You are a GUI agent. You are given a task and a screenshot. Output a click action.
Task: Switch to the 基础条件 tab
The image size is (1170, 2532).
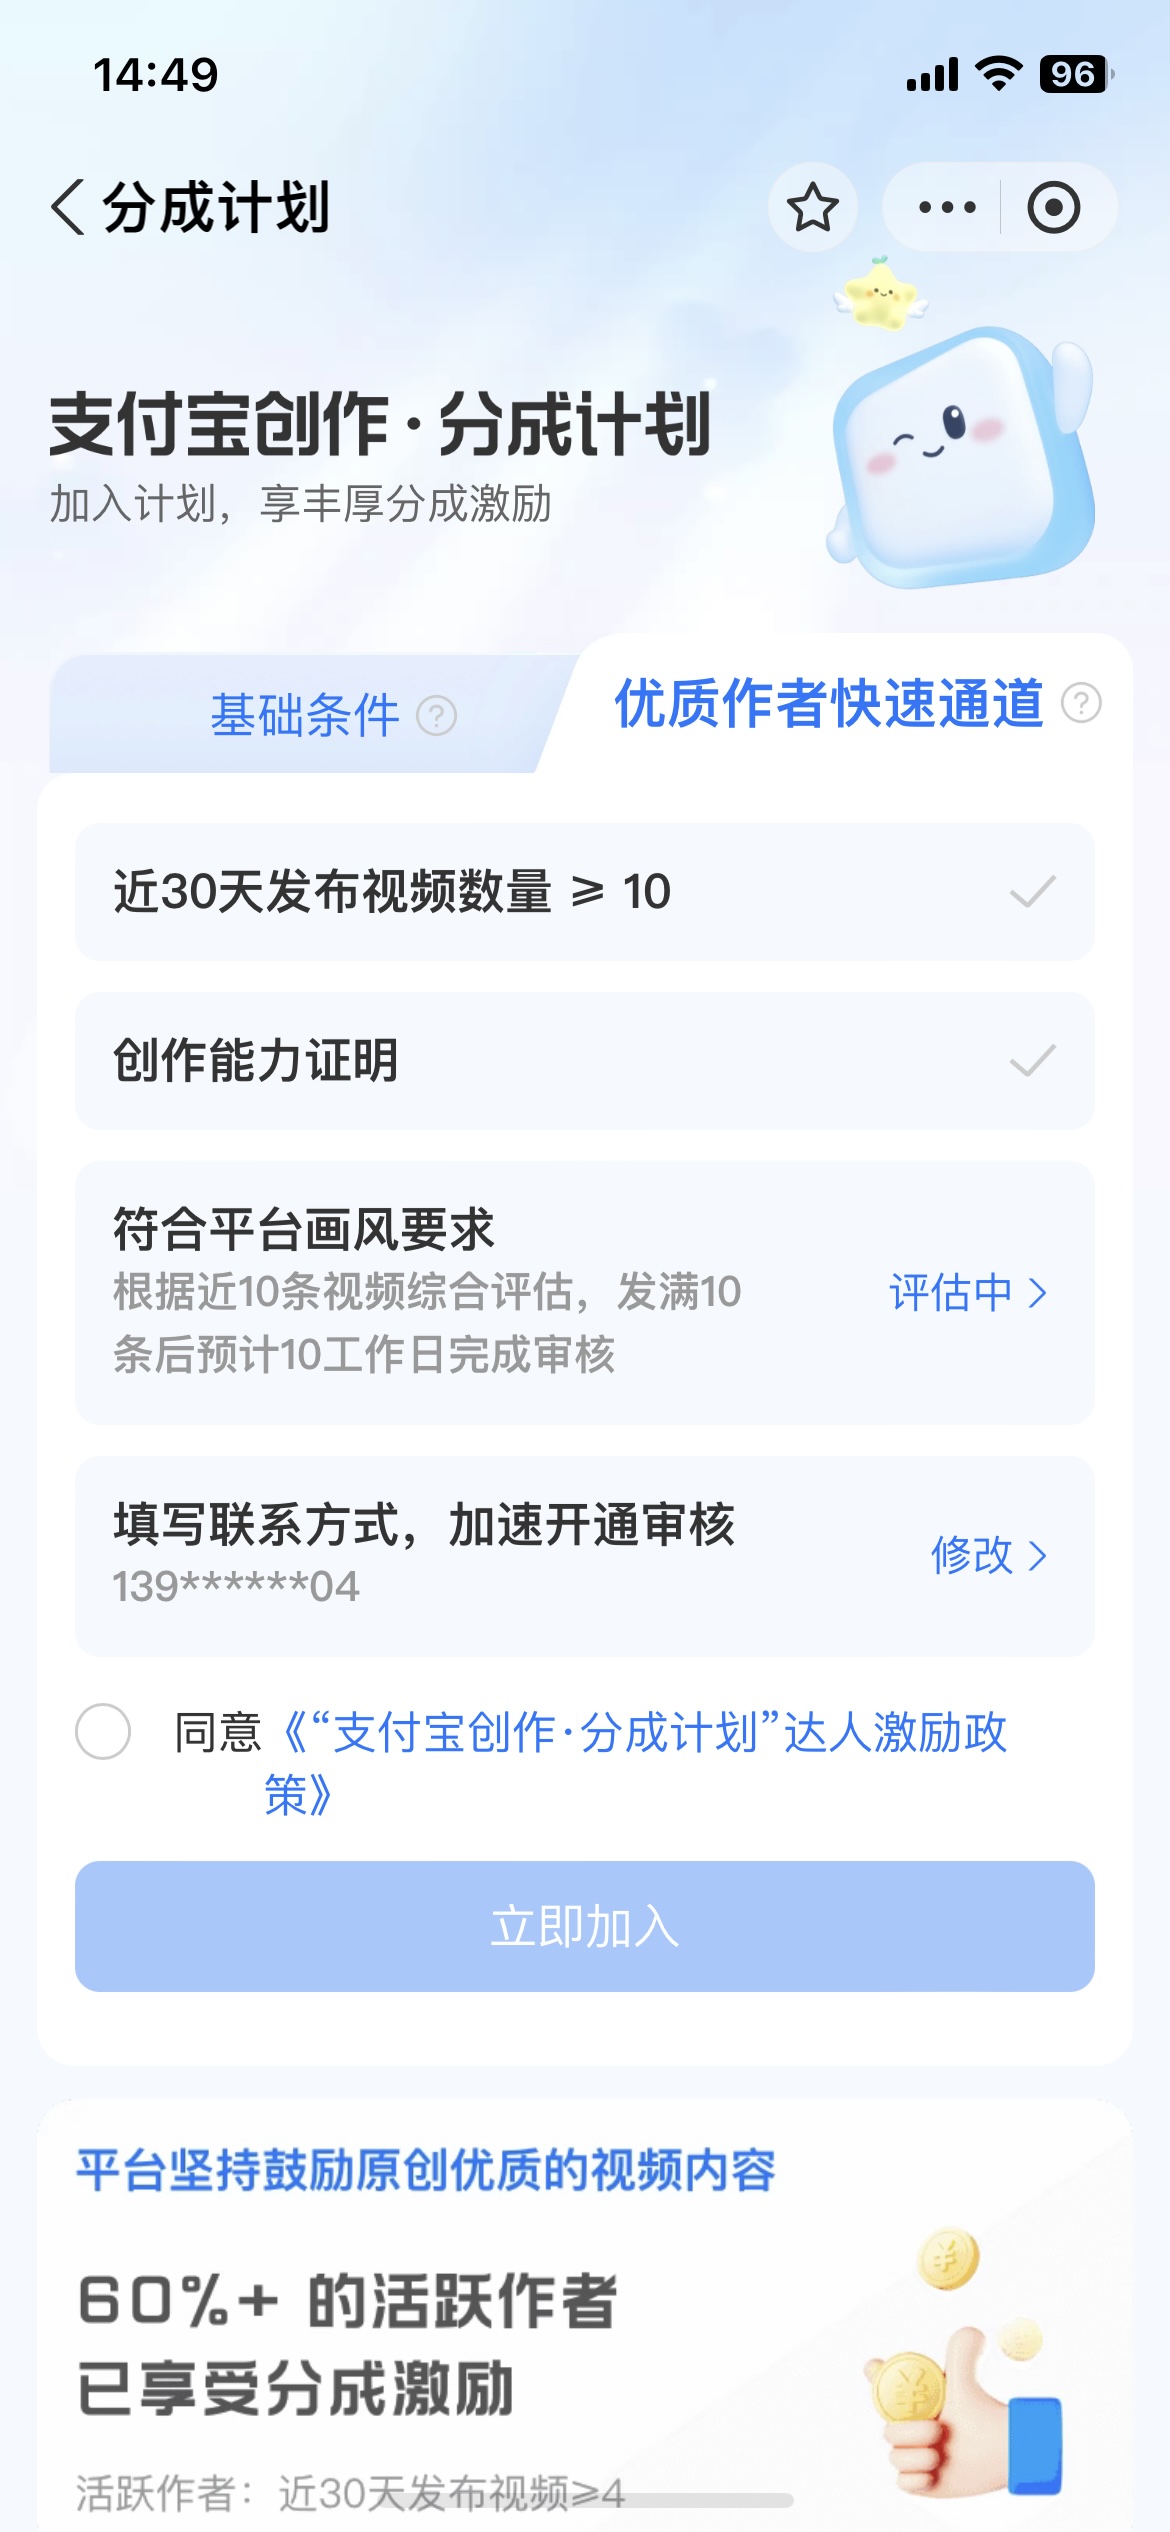coord(306,716)
